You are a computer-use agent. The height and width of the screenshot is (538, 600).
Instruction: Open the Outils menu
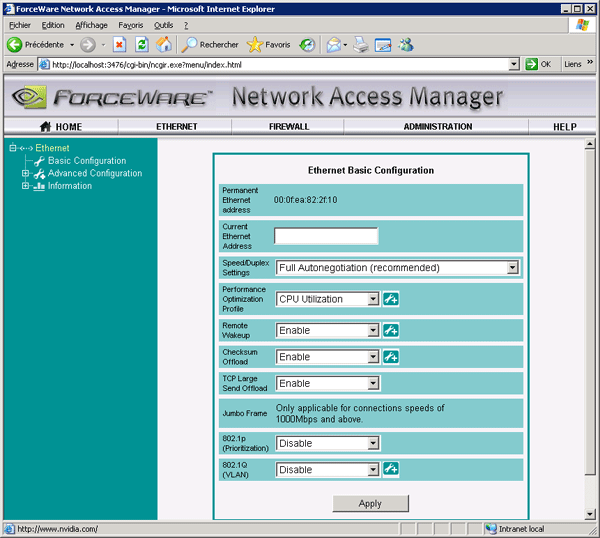point(163,25)
